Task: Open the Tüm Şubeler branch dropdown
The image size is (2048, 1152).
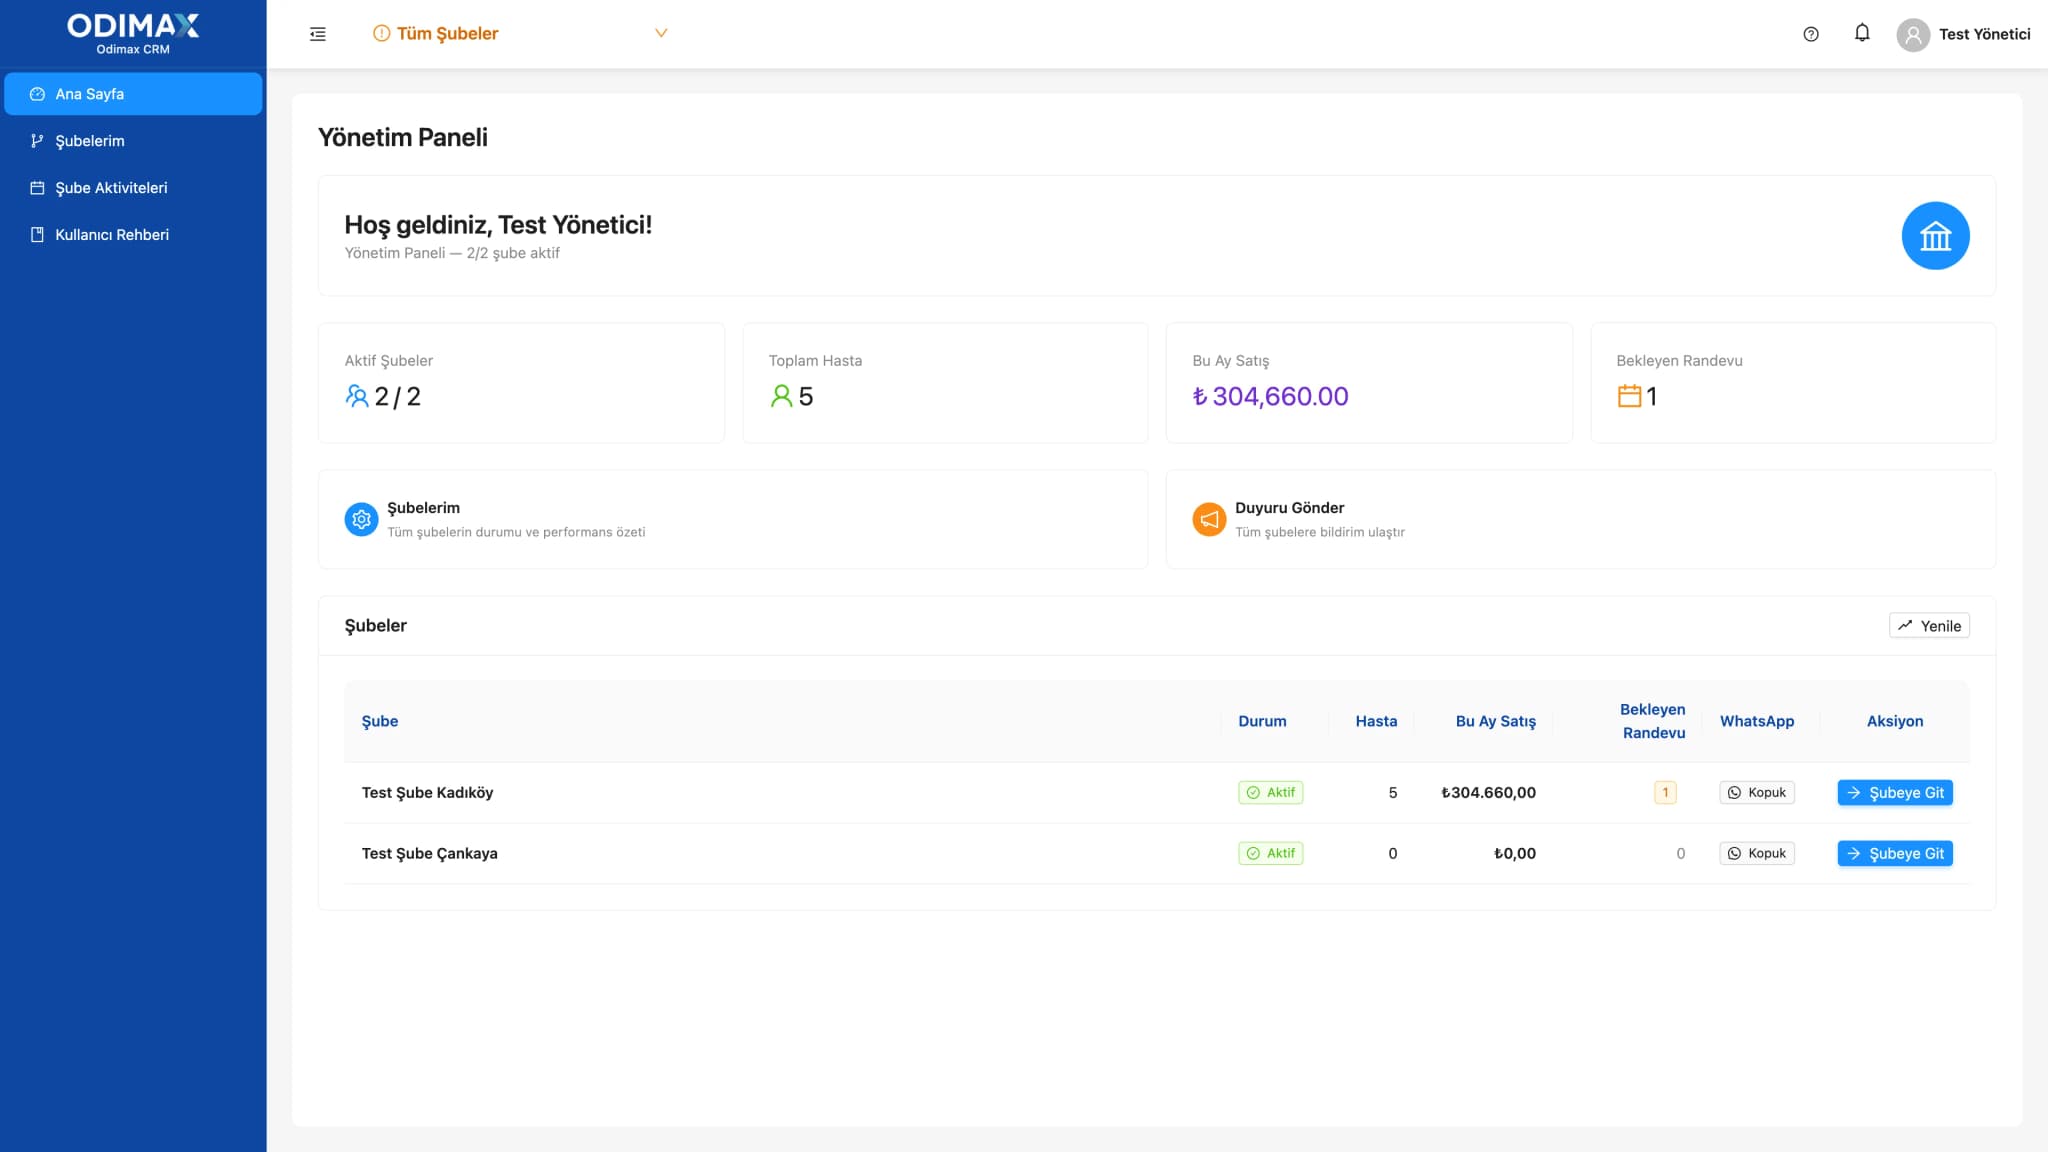Action: (520, 33)
